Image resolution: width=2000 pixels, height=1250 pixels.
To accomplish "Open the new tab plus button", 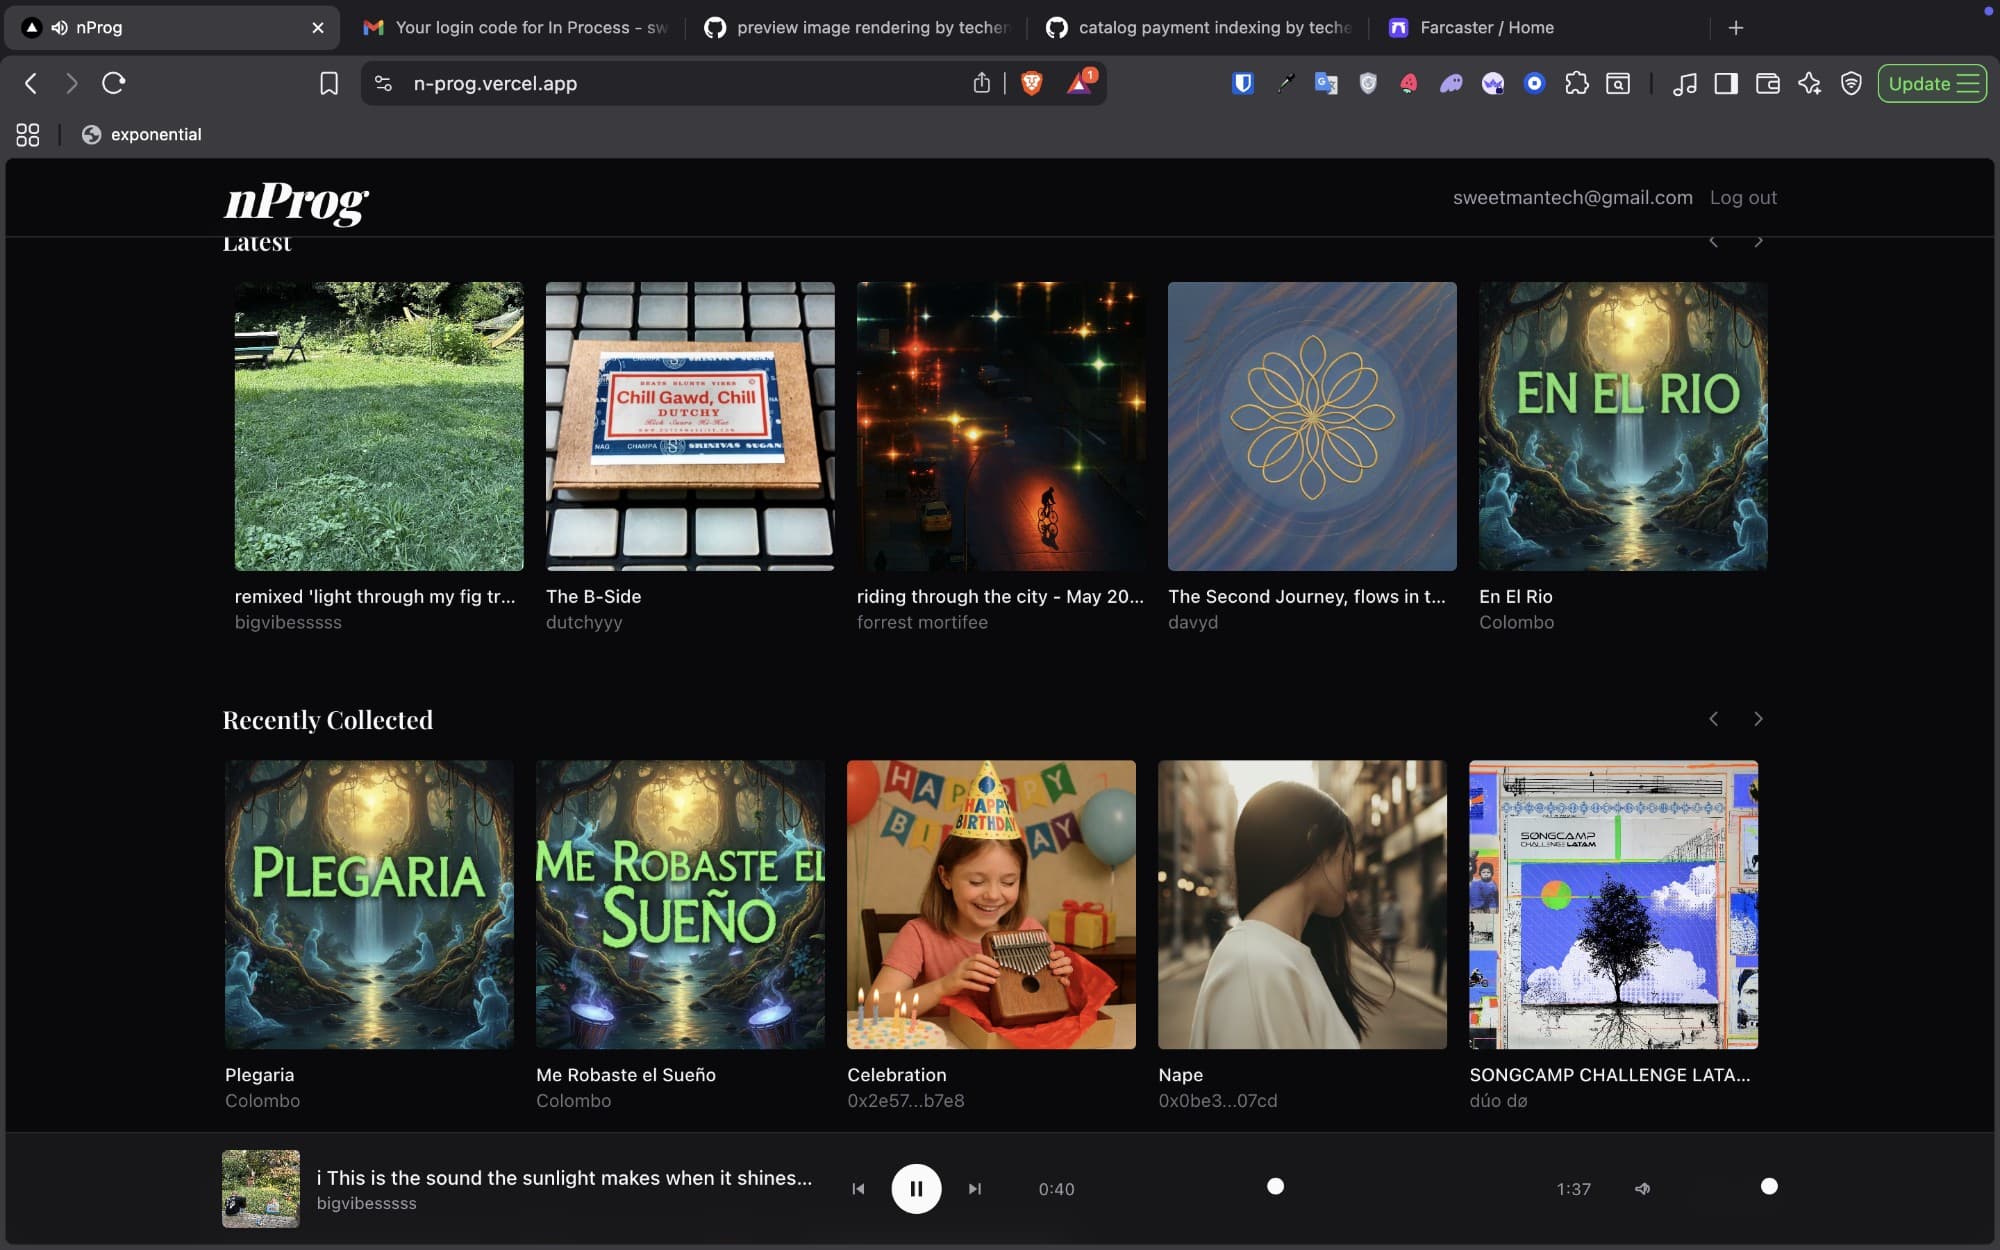I will click(1736, 27).
